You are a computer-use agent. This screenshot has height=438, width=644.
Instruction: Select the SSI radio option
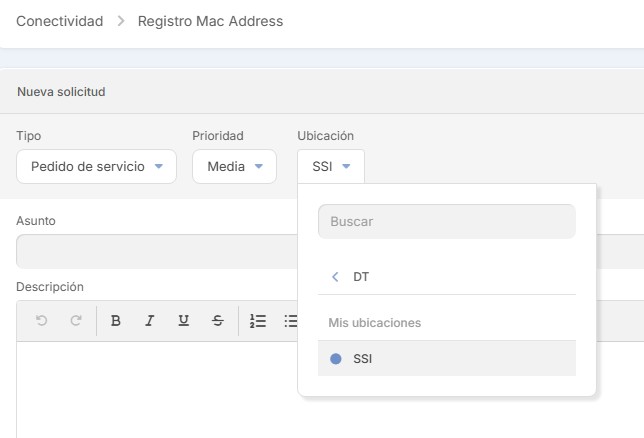tap(336, 358)
